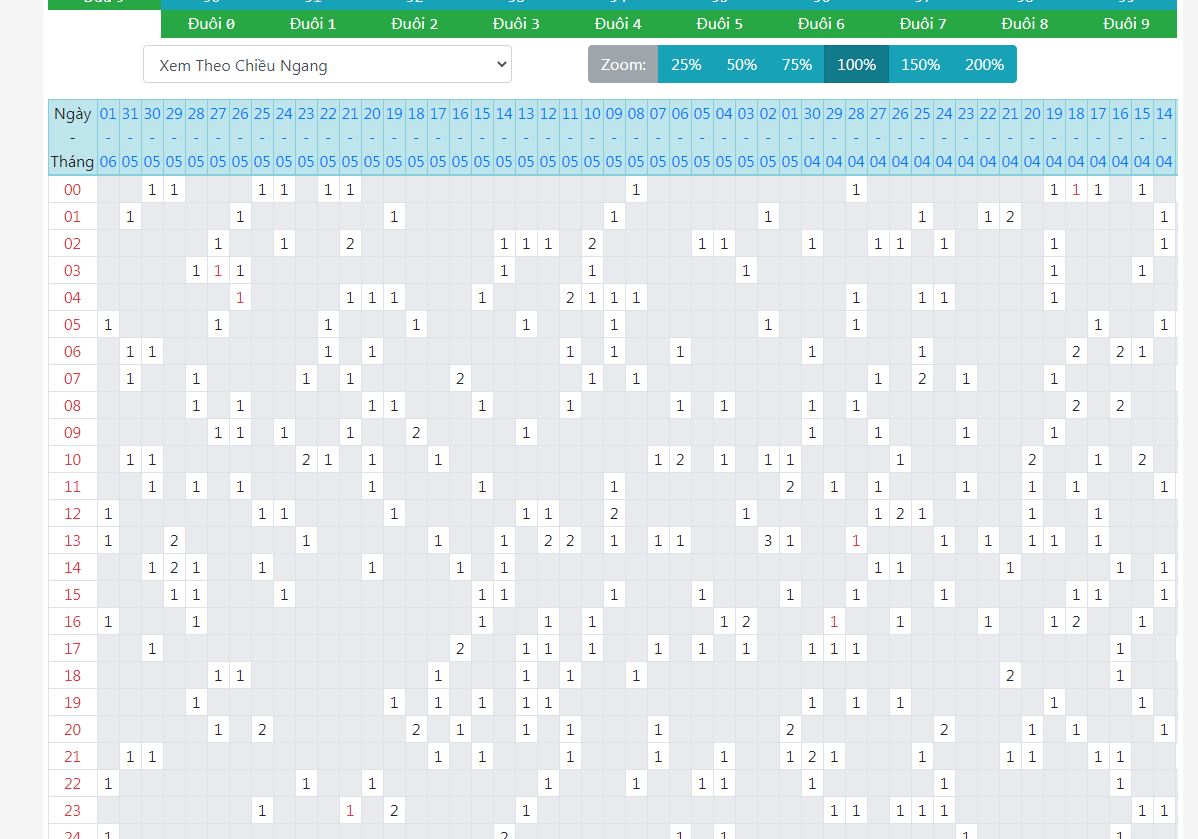Open the Đuôi 0 tab
Viewport: 1198px width, 839px height.
(211, 23)
